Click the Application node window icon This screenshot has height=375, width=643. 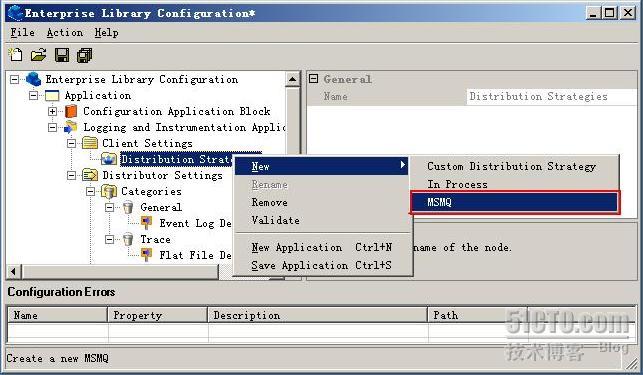(x=52, y=96)
